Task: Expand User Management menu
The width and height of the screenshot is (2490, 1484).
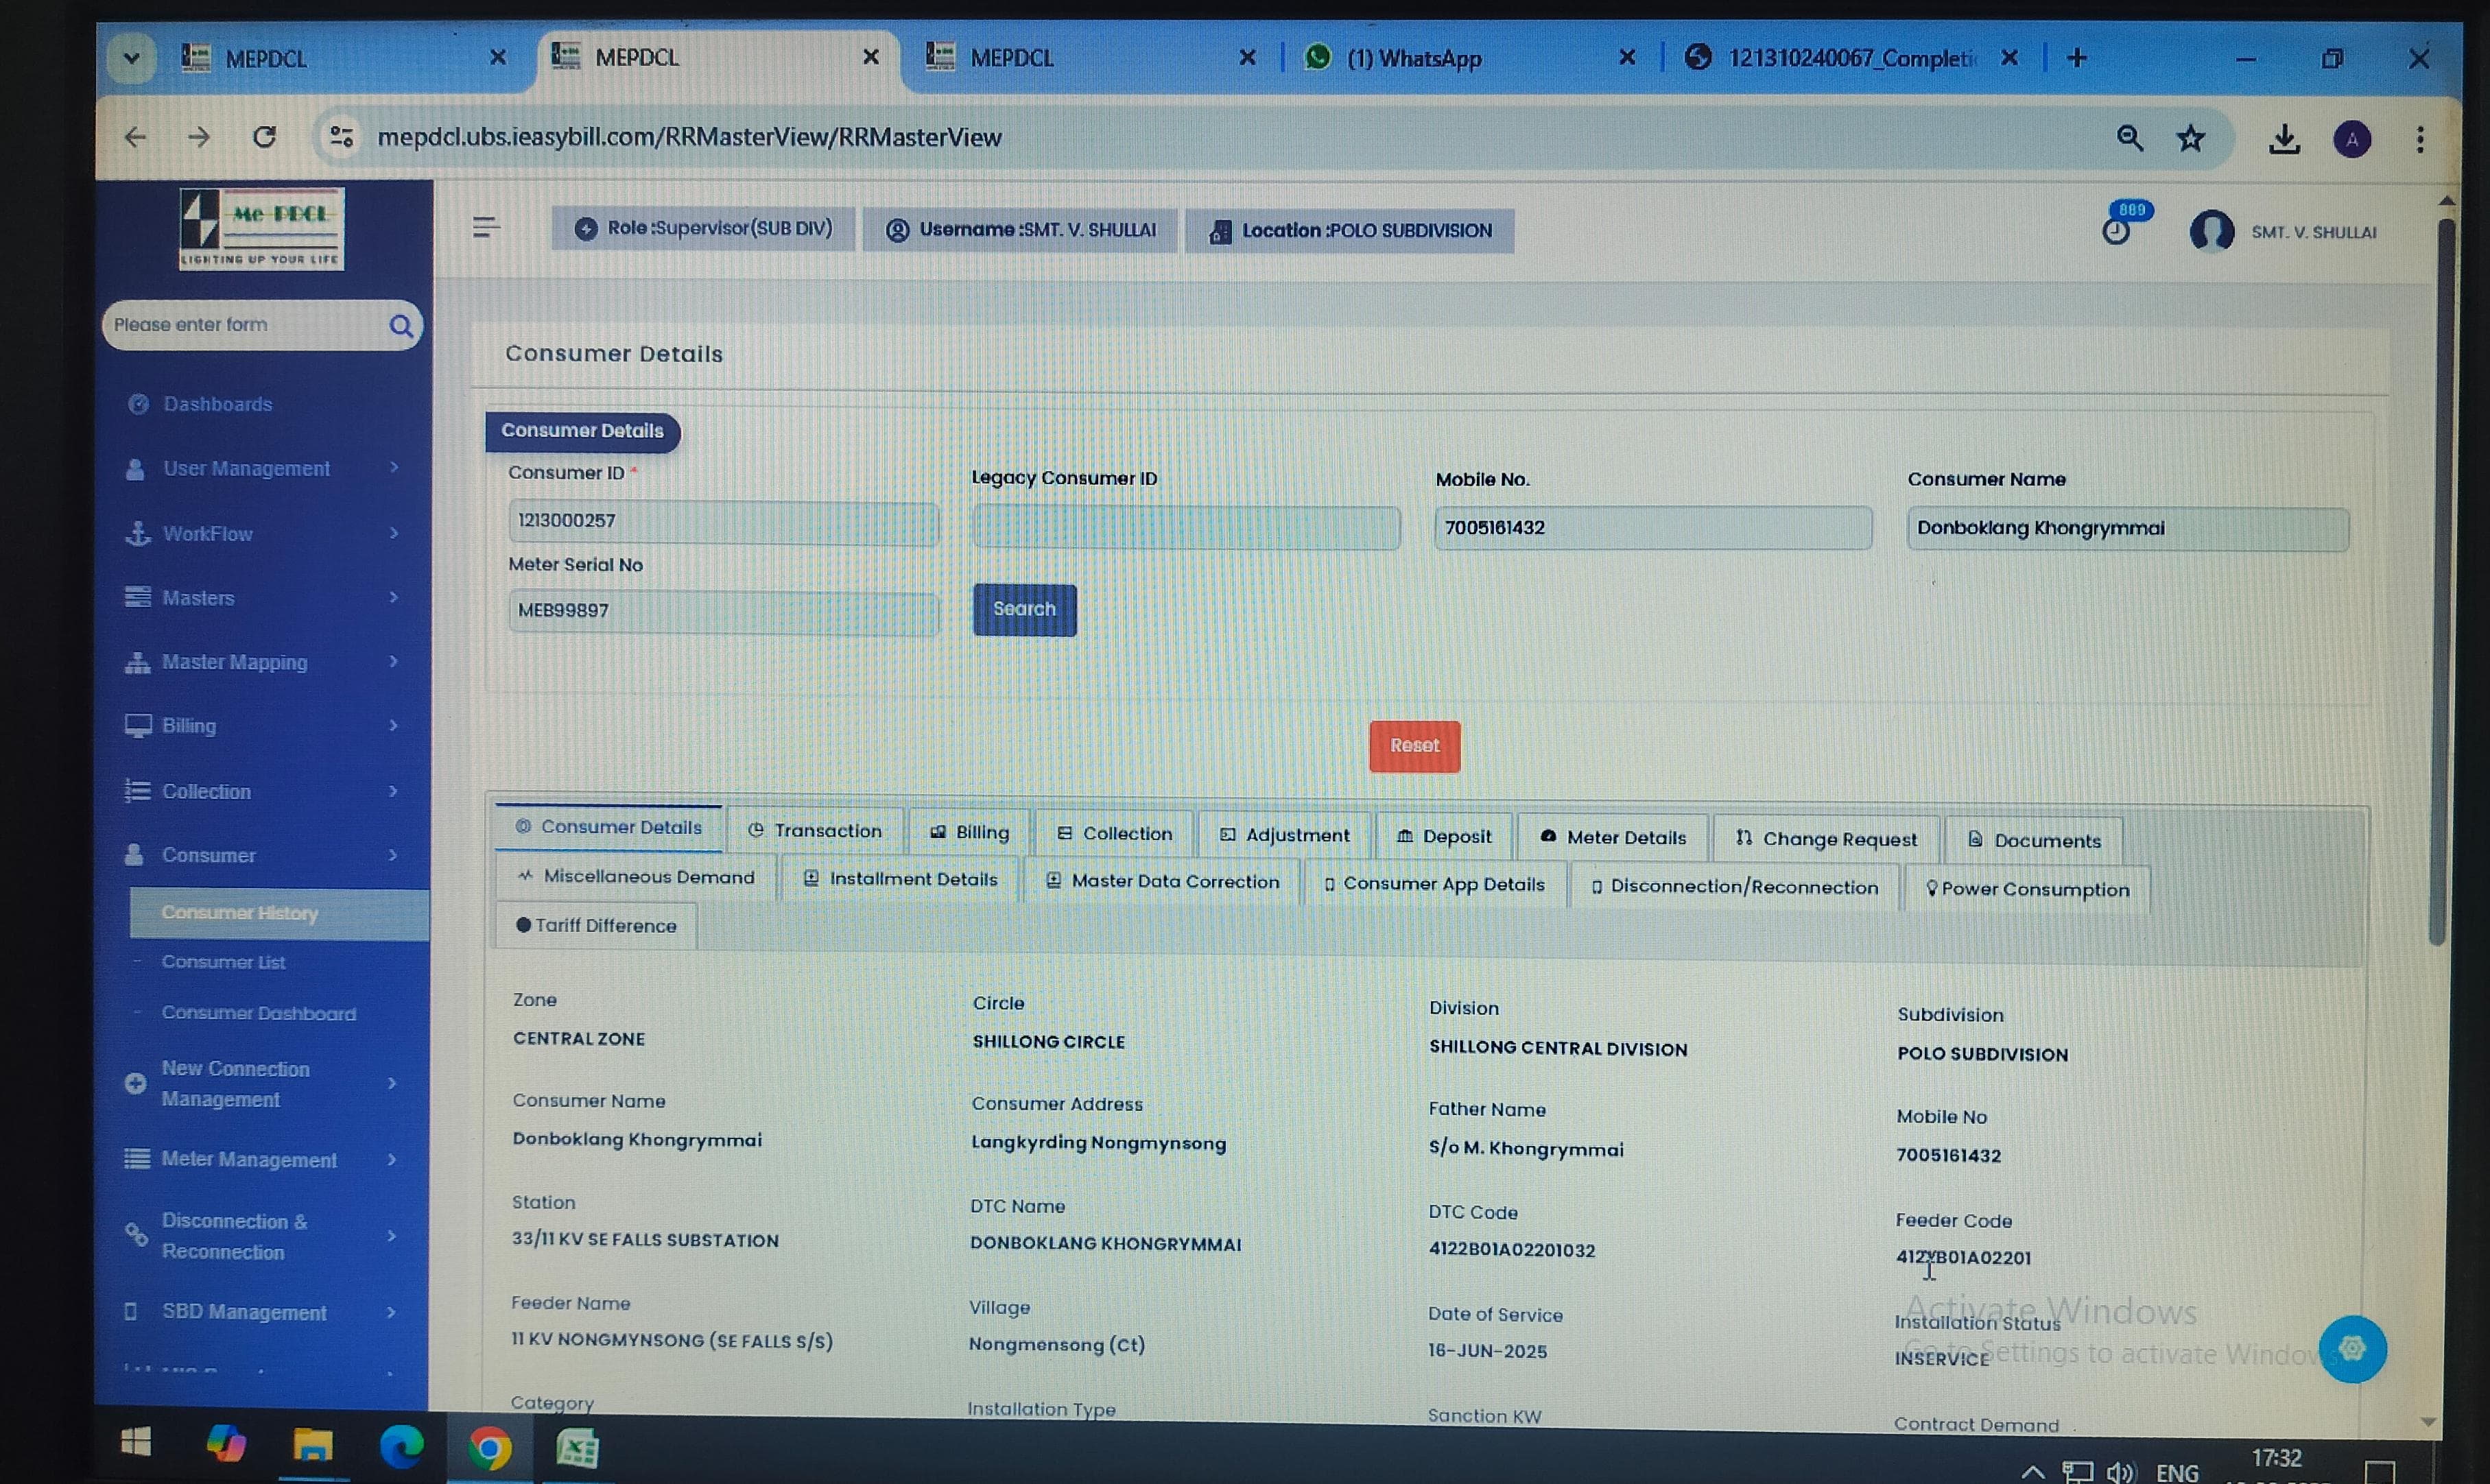Action: point(263,468)
